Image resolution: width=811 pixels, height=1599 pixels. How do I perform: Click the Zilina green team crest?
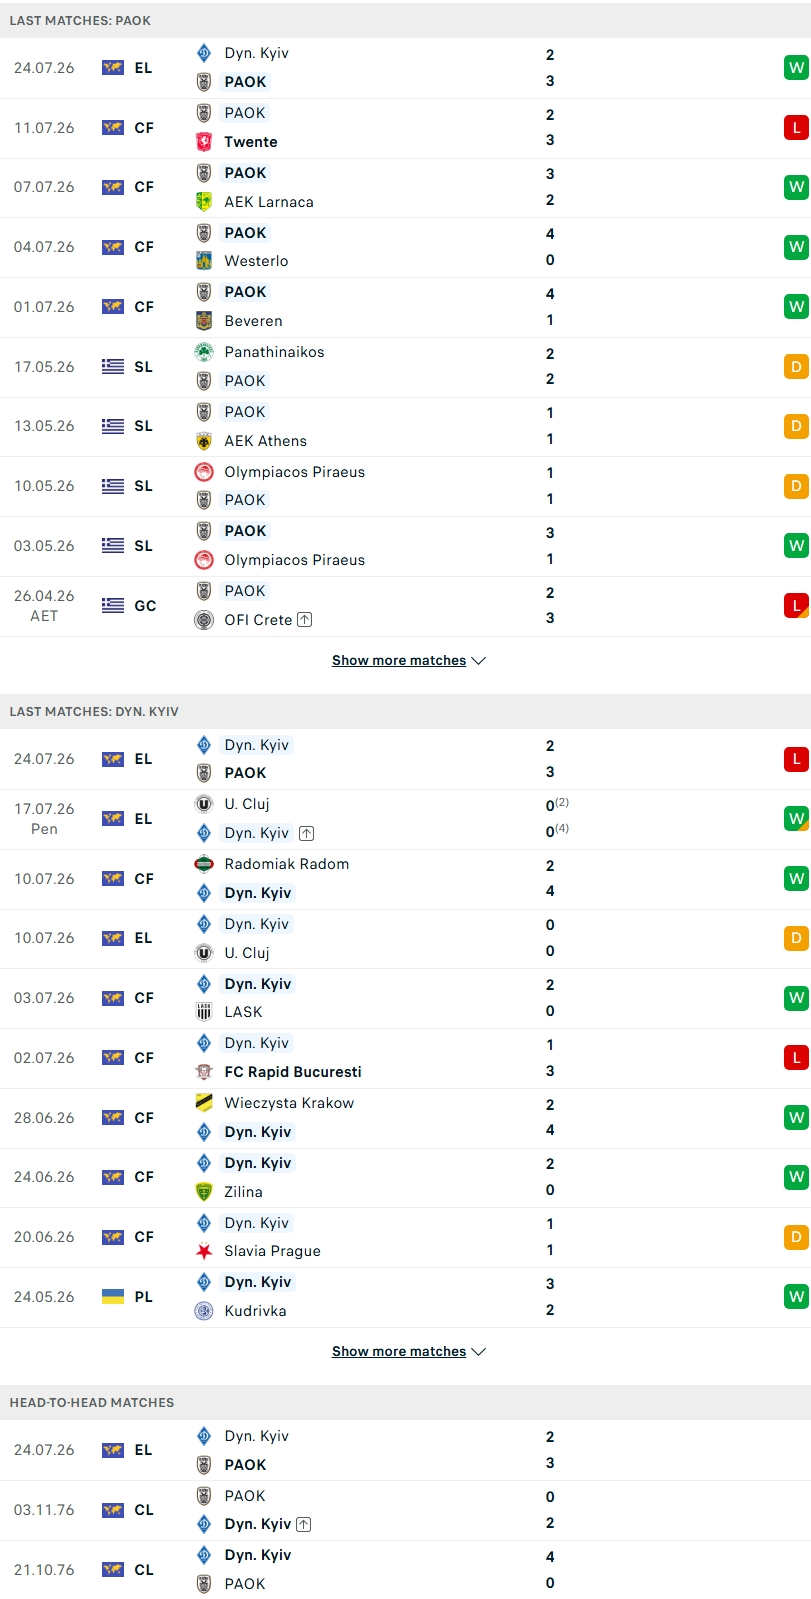pyautogui.click(x=204, y=1192)
